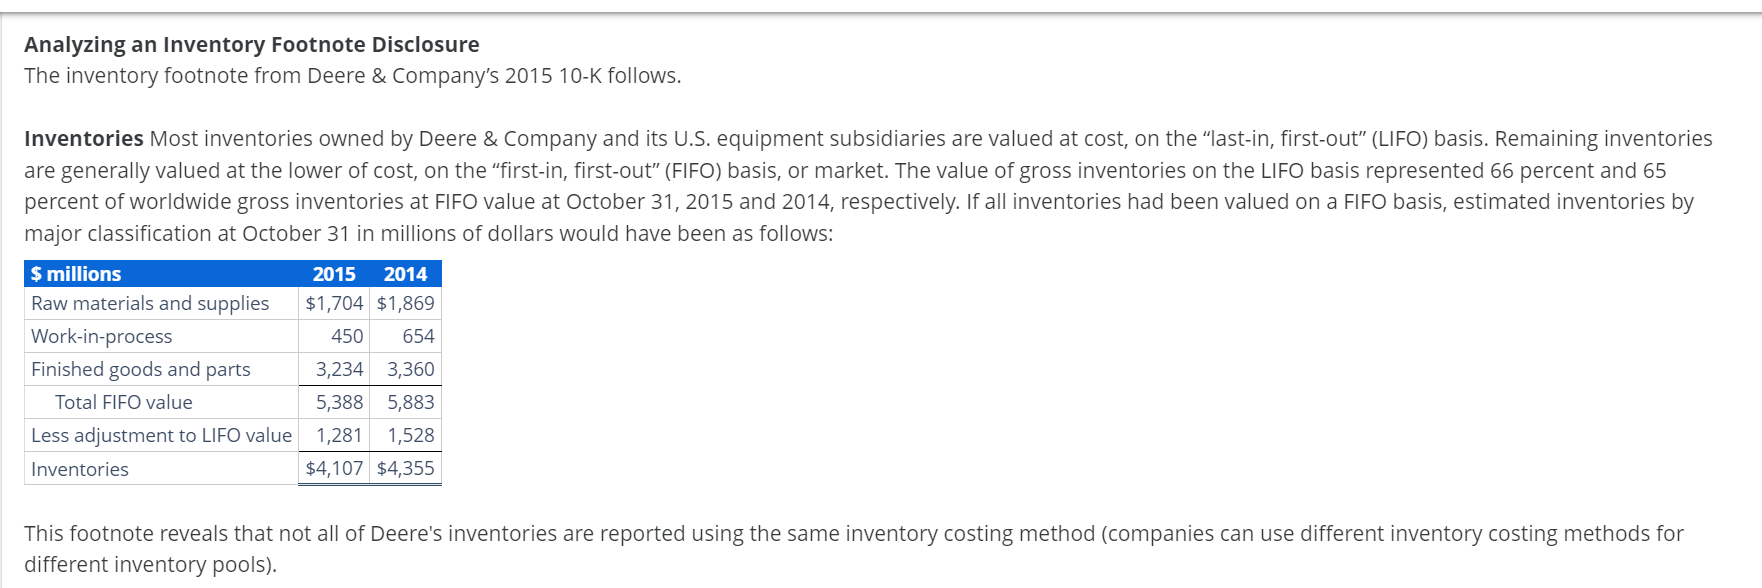This screenshot has height=588, width=1762.
Task: Click the $1,704 raw materials value
Action: click(x=334, y=303)
